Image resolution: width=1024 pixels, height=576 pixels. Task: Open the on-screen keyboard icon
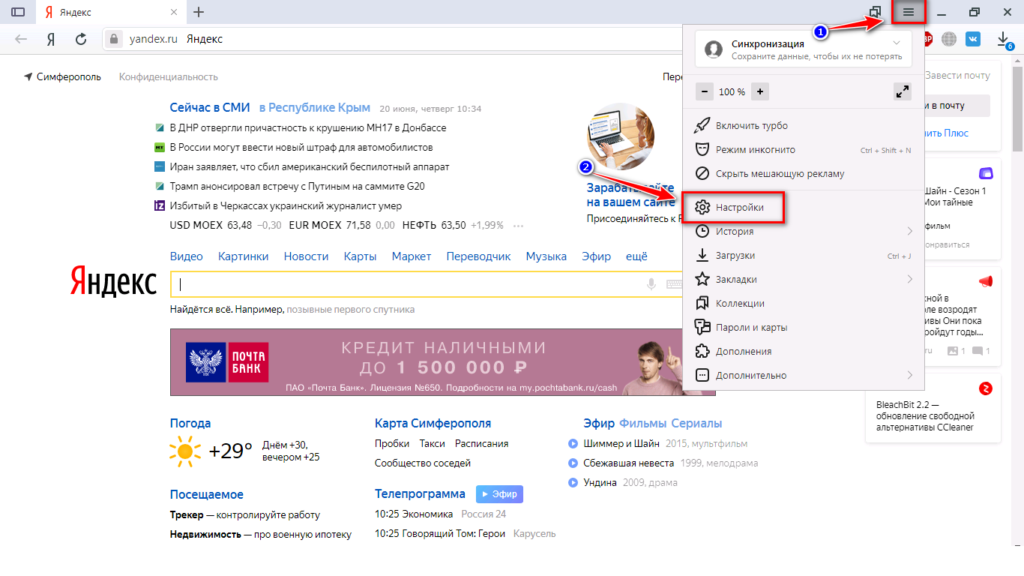pyautogui.click(x=674, y=284)
